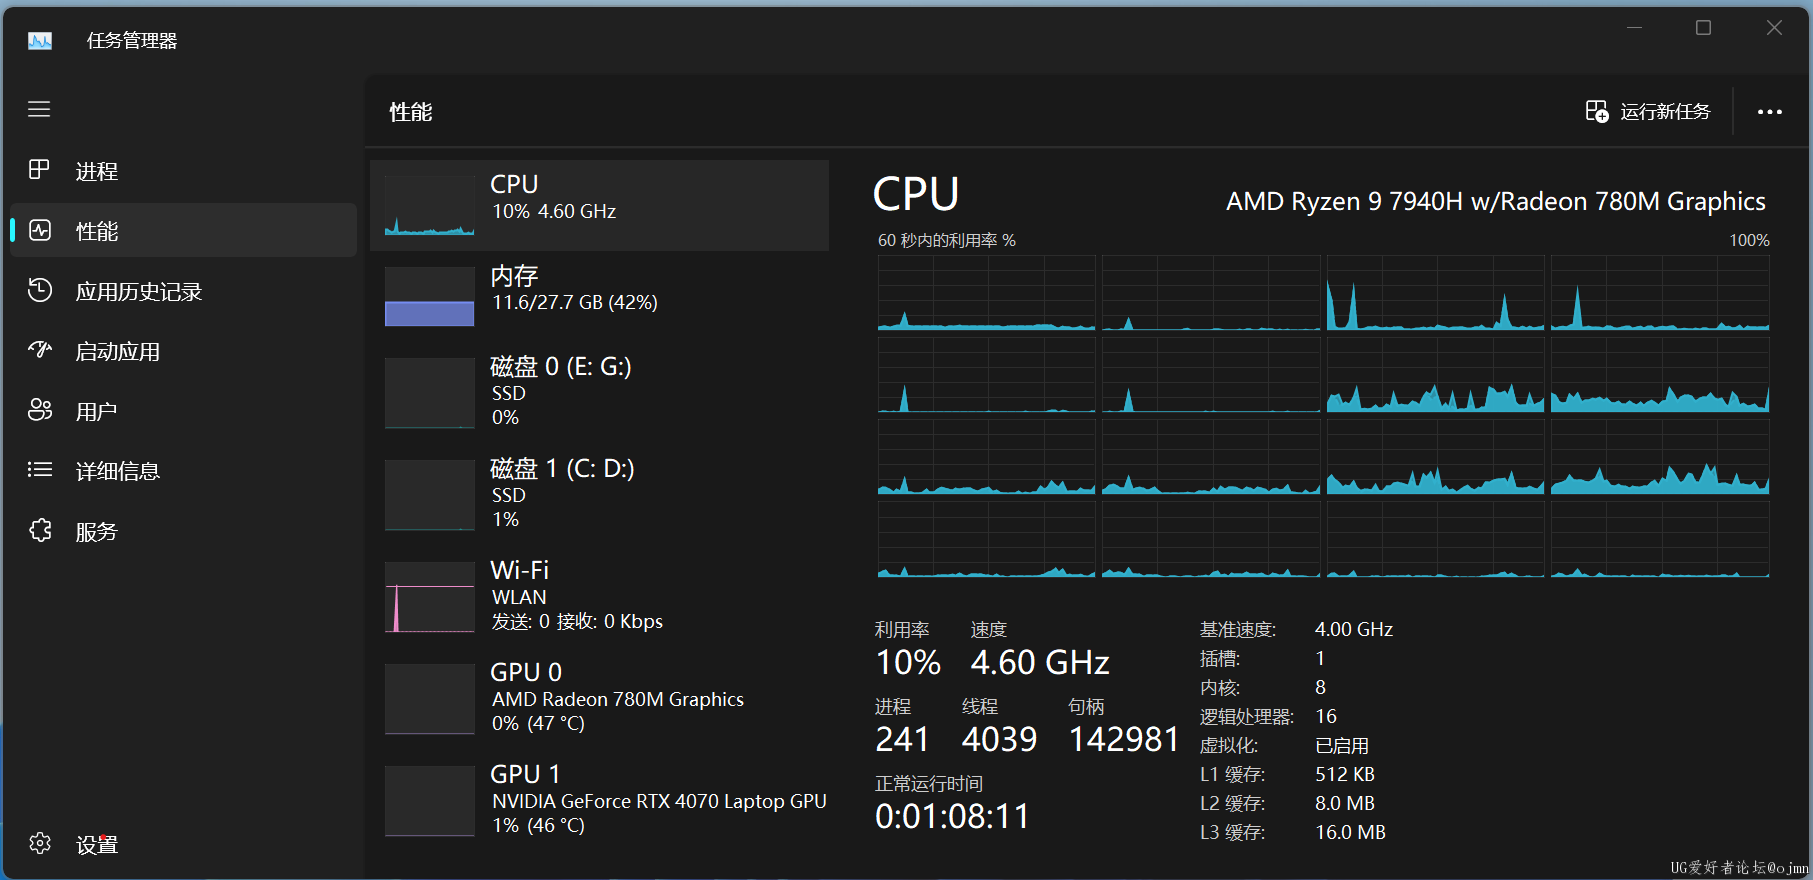Click the 启动应用 startup gauge icon
The width and height of the screenshot is (1813, 880).
[x=40, y=350]
